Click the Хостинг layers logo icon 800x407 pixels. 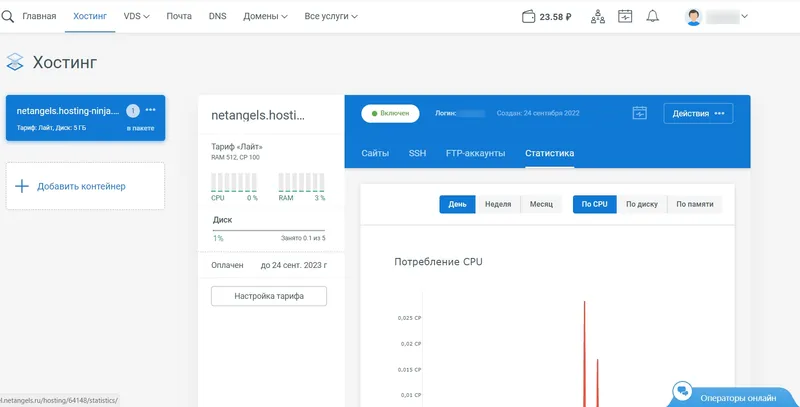(15, 62)
